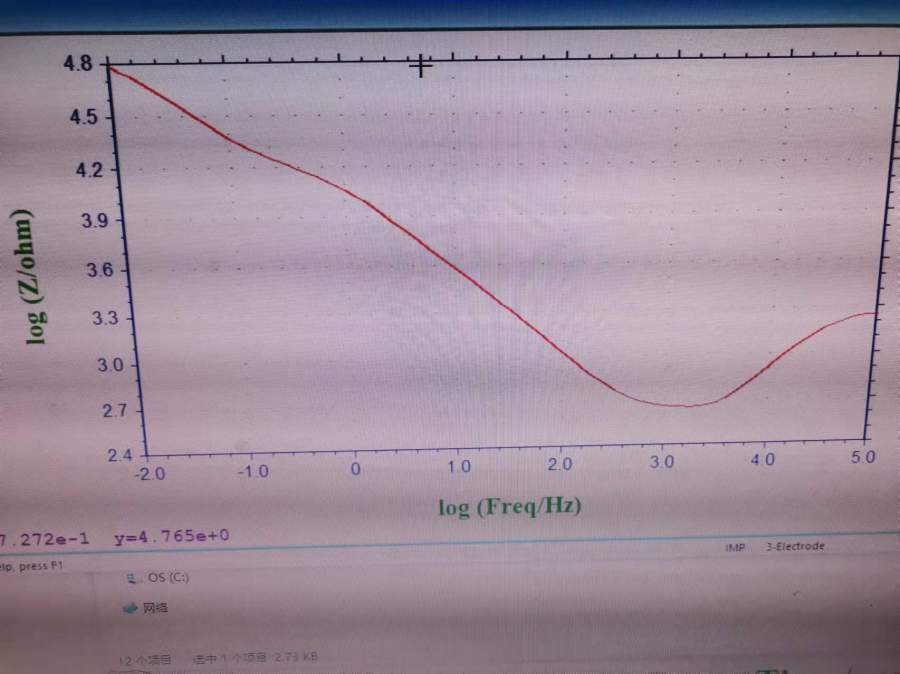Image resolution: width=900 pixels, height=674 pixels.
Task: Click the 4.8 y-axis tick label
Action: point(78,63)
